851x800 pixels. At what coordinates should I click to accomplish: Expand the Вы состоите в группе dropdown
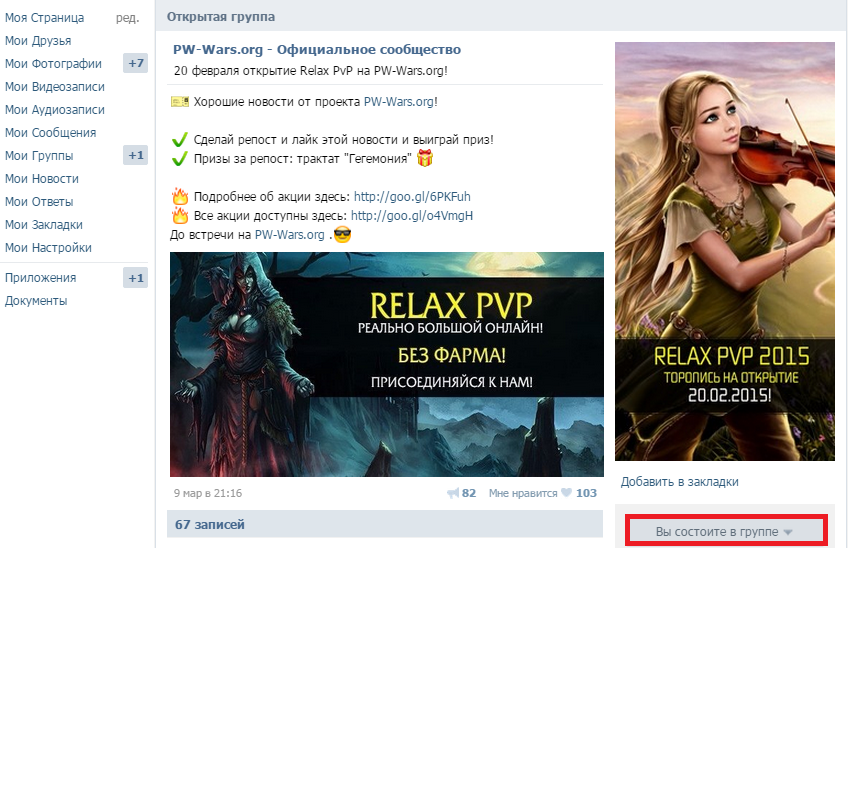click(726, 531)
